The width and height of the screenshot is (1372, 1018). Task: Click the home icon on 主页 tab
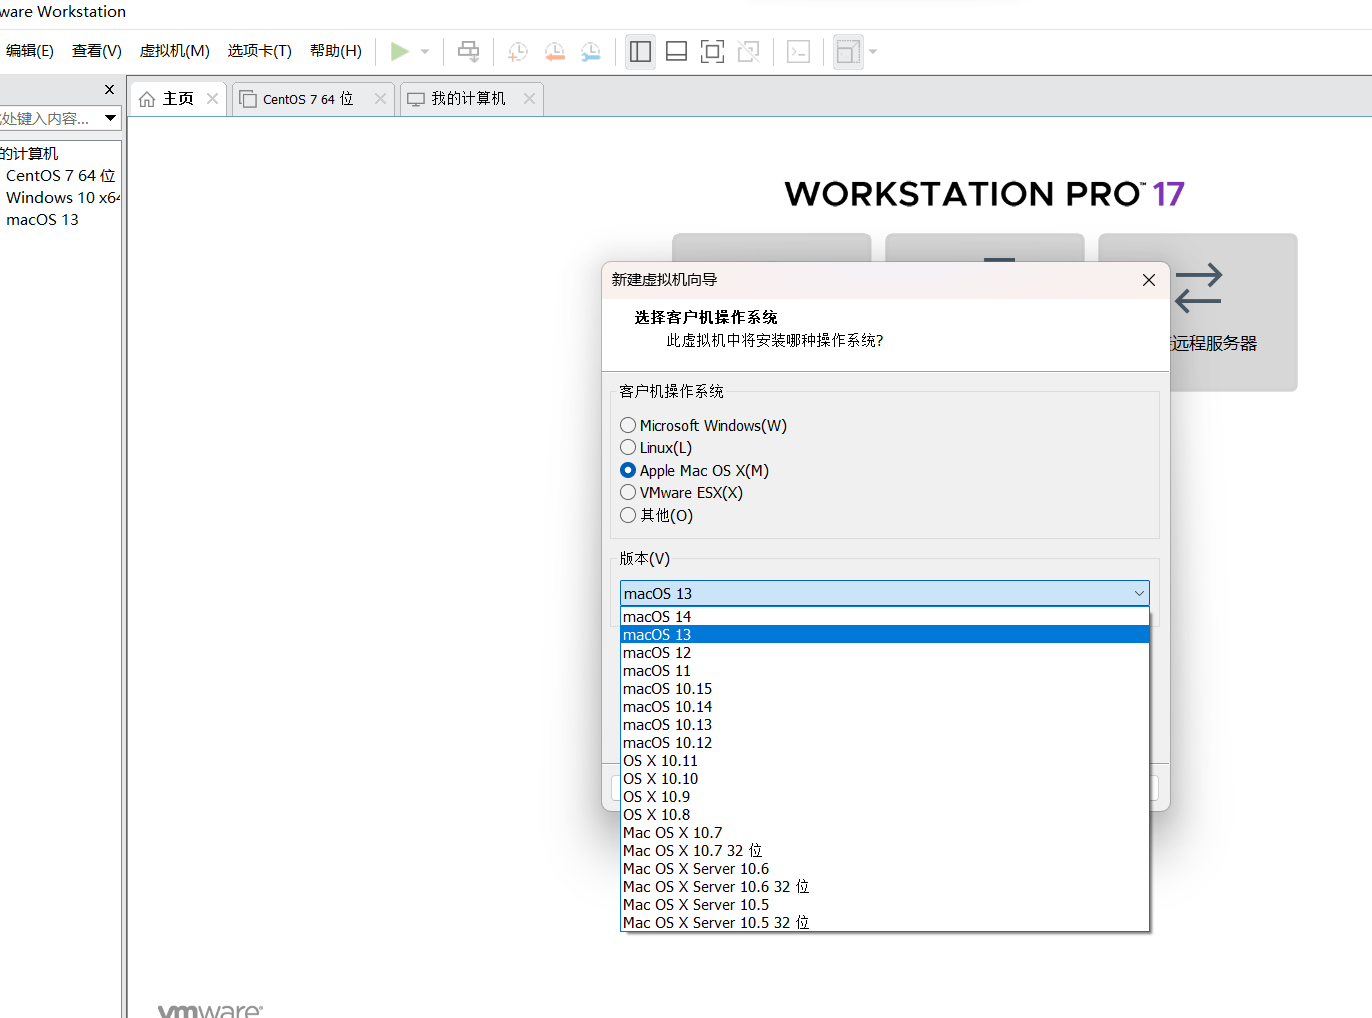coord(147,99)
